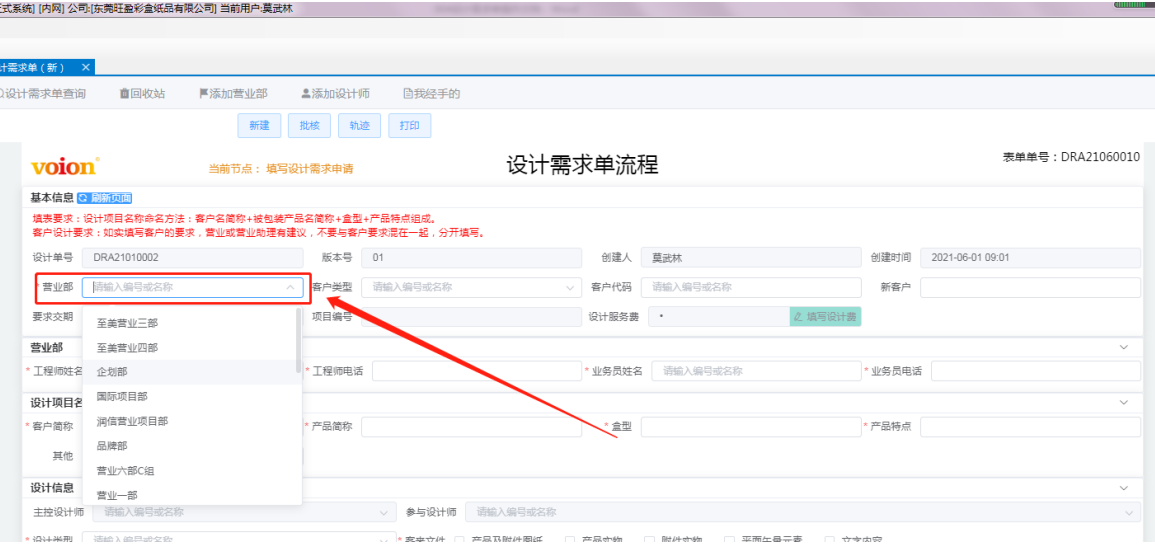Image resolution: width=1155 pixels, height=544 pixels.
Task: Click the 刷新页面 refresh button
Action: point(105,198)
